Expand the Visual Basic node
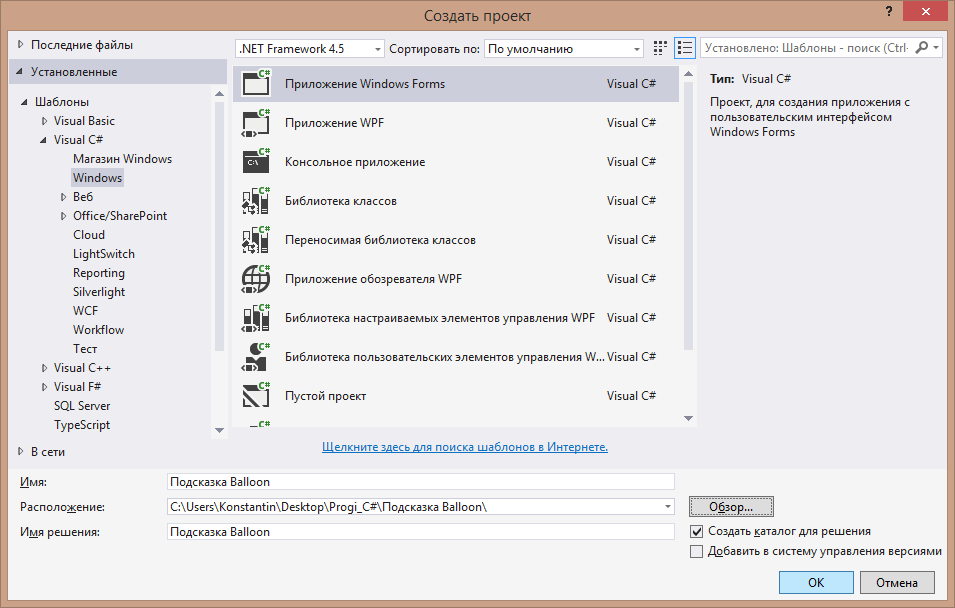The image size is (955, 608). [x=44, y=121]
